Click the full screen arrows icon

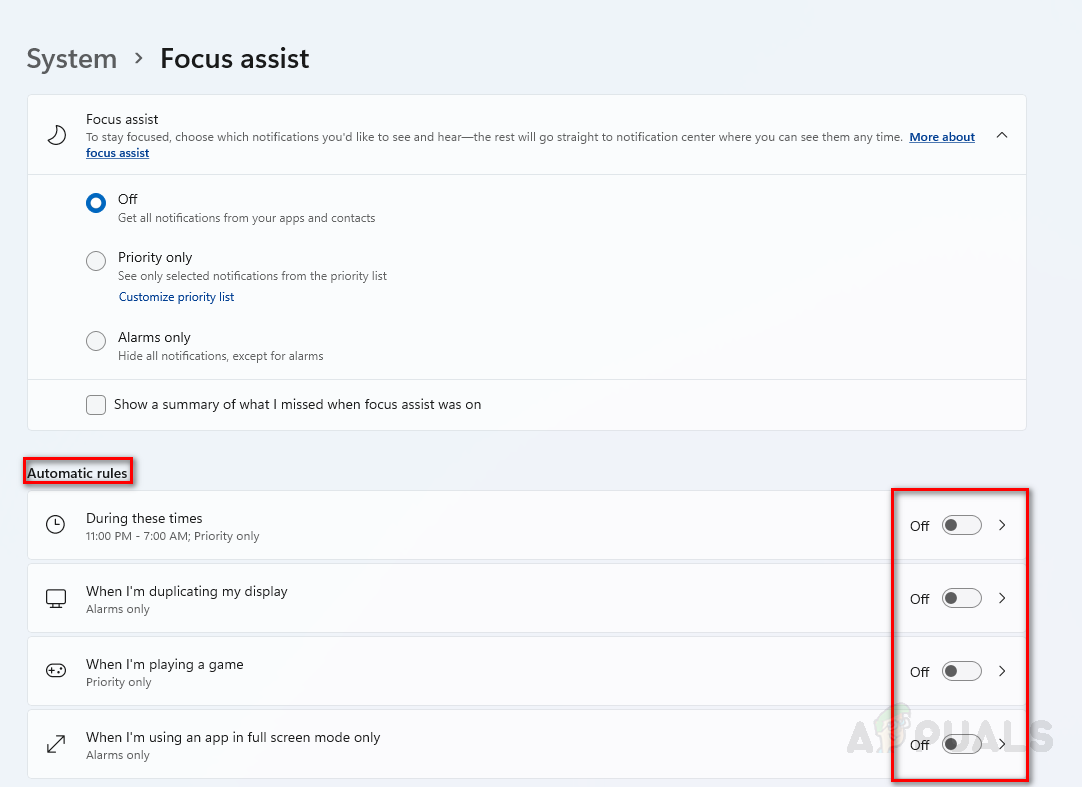coord(56,744)
